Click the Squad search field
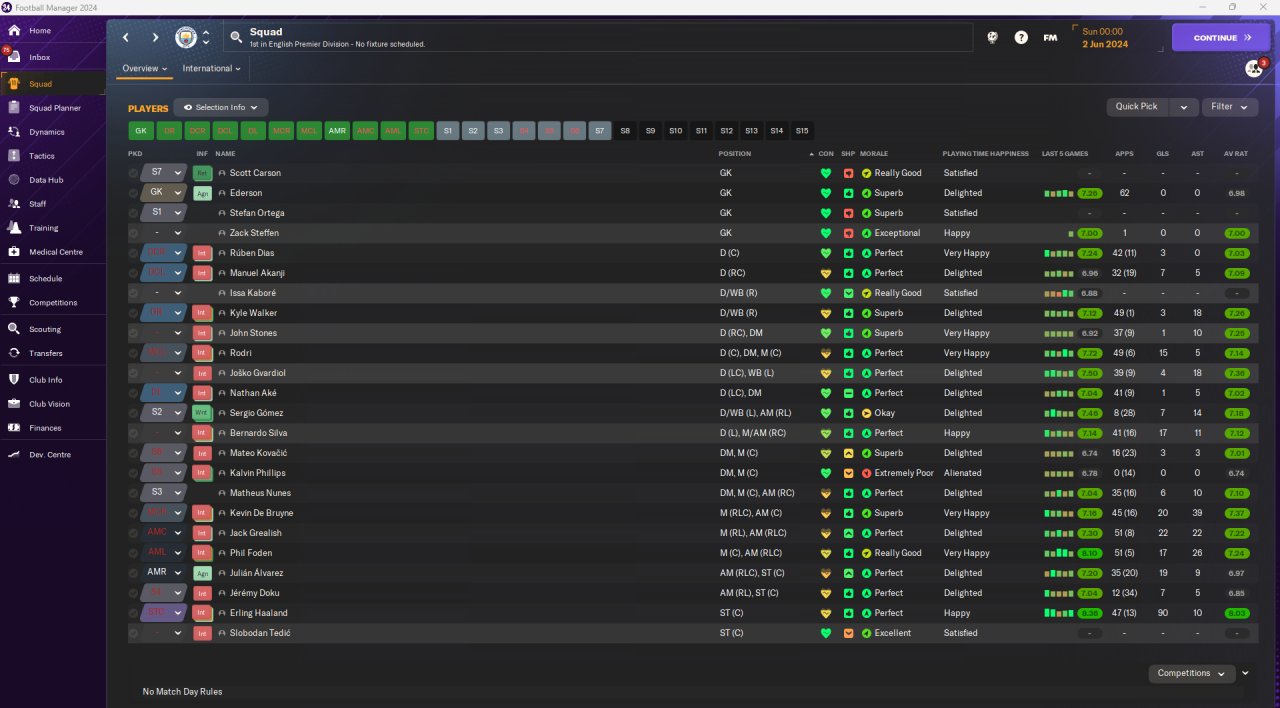Image resolution: width=1280 pixels, height=708 pixels. [x=598, y=38]
